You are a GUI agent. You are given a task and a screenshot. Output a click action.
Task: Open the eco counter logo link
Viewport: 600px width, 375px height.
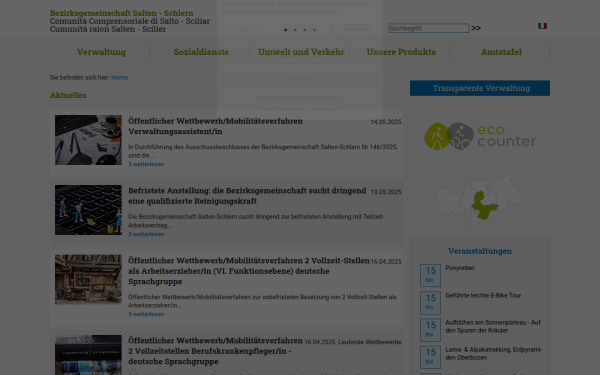[x=480, y=136]
